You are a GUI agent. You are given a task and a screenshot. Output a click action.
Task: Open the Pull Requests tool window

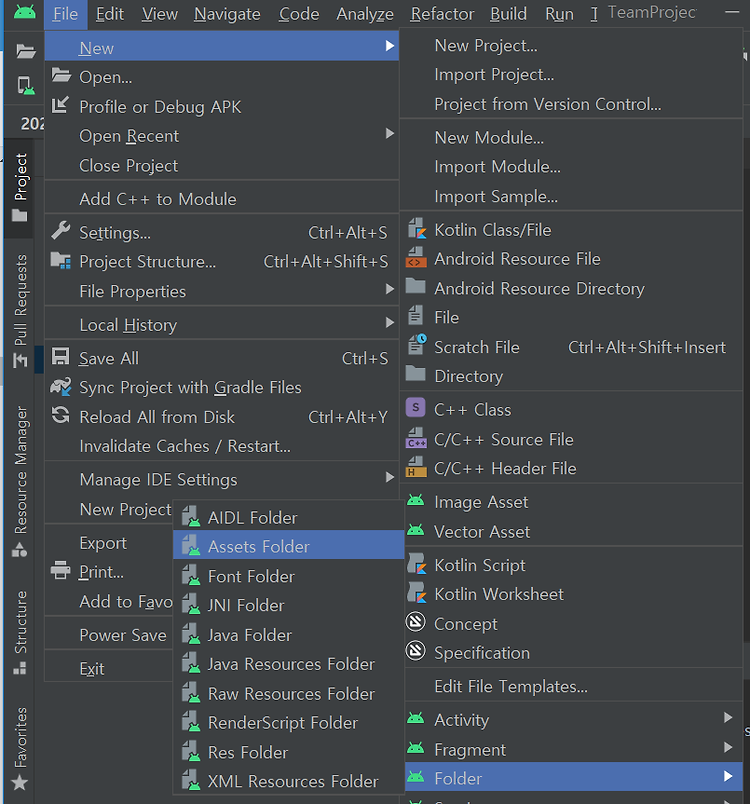pos(21,311)
